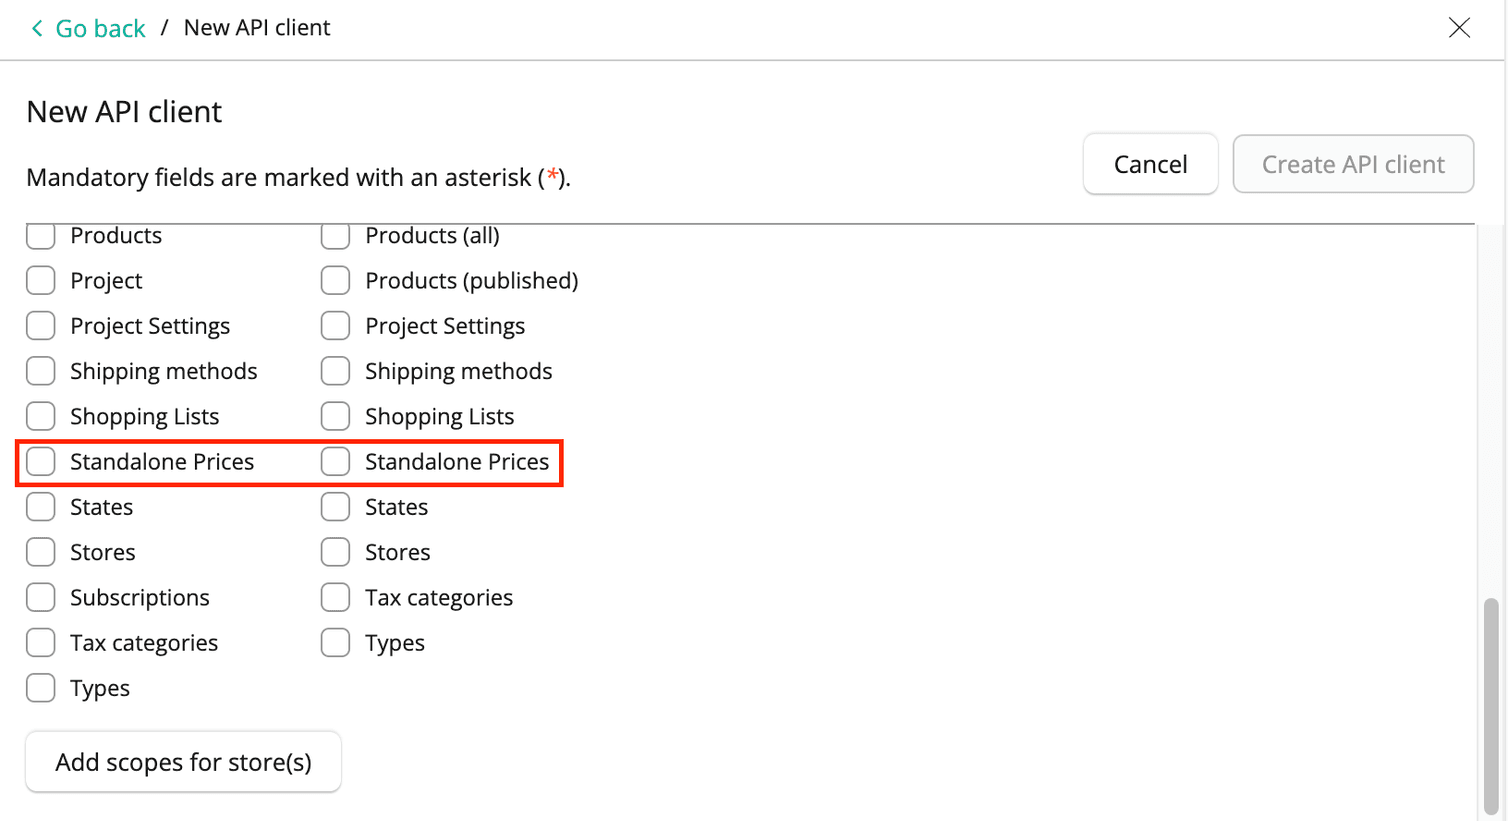This screenshot has width=1508, height=821.
Task: Enable Tax categories in the second column
Action: (x=335, y=598)
